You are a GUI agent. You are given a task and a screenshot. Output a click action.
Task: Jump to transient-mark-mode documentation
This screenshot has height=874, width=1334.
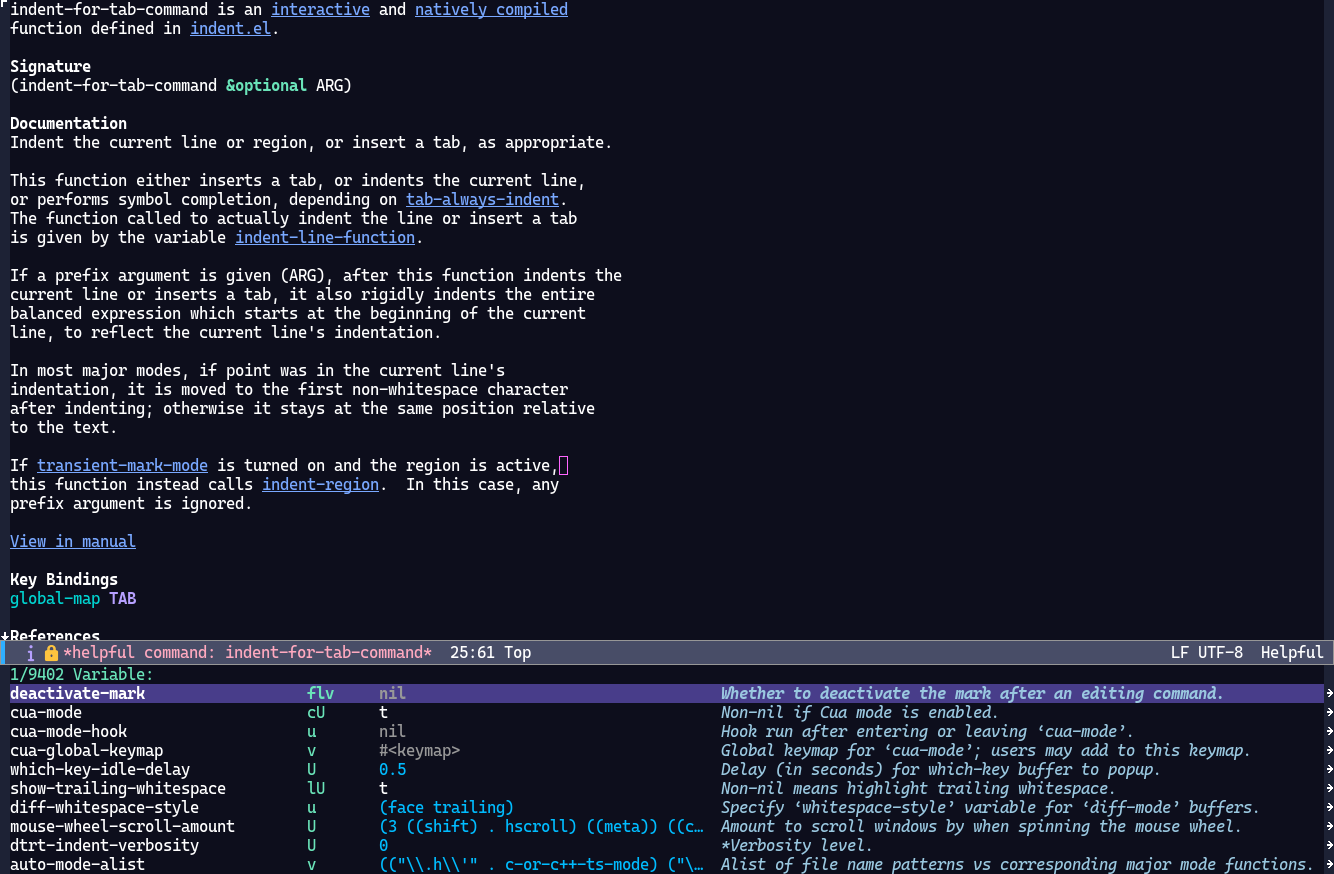[x=122, y=466]
